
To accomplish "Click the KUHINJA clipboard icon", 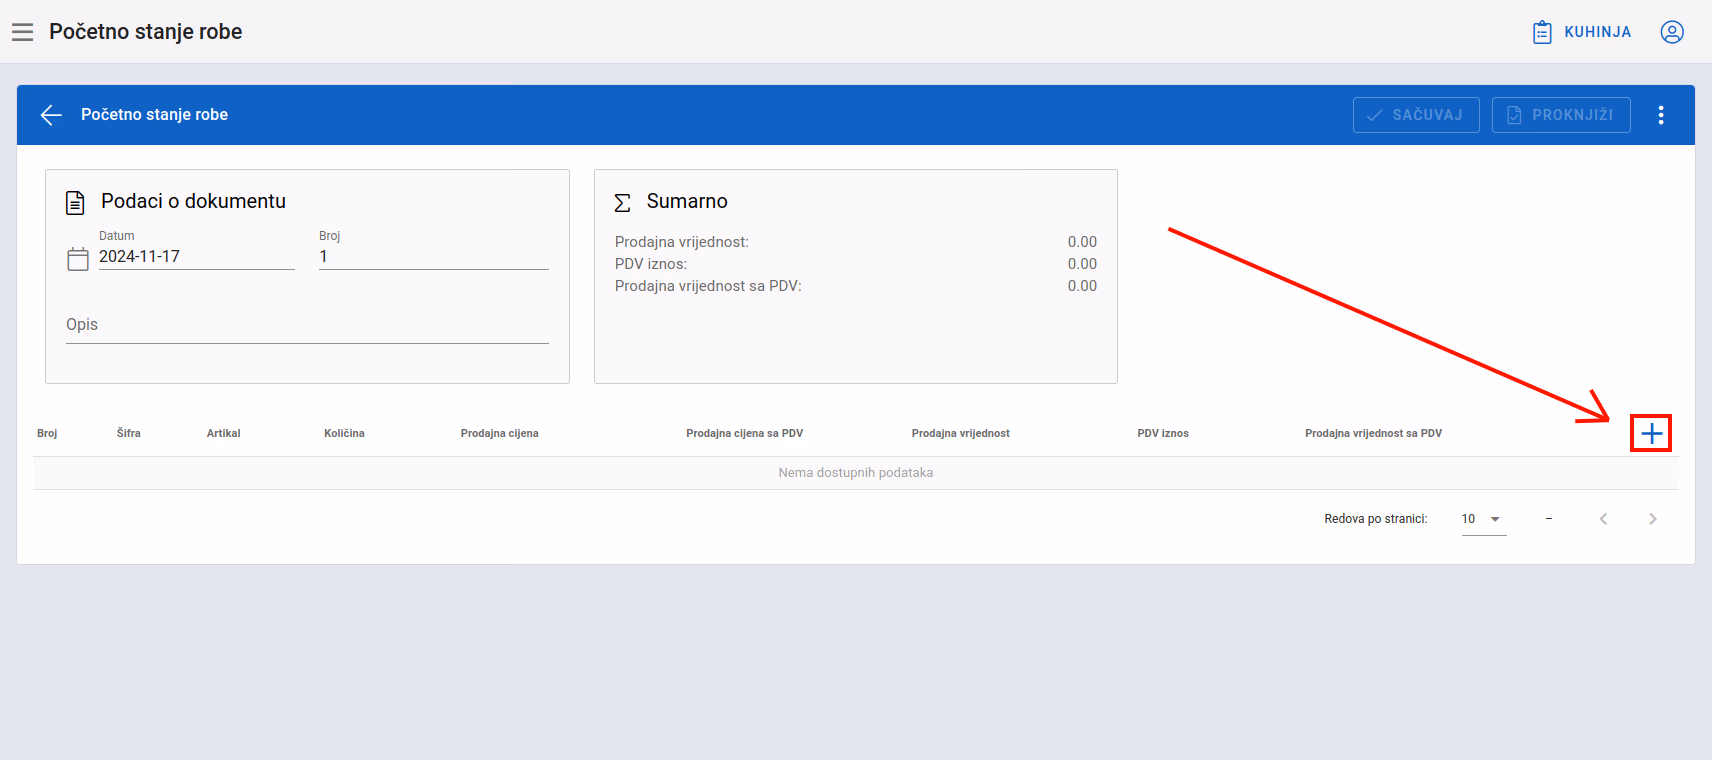I will [x=1542, y=32].
